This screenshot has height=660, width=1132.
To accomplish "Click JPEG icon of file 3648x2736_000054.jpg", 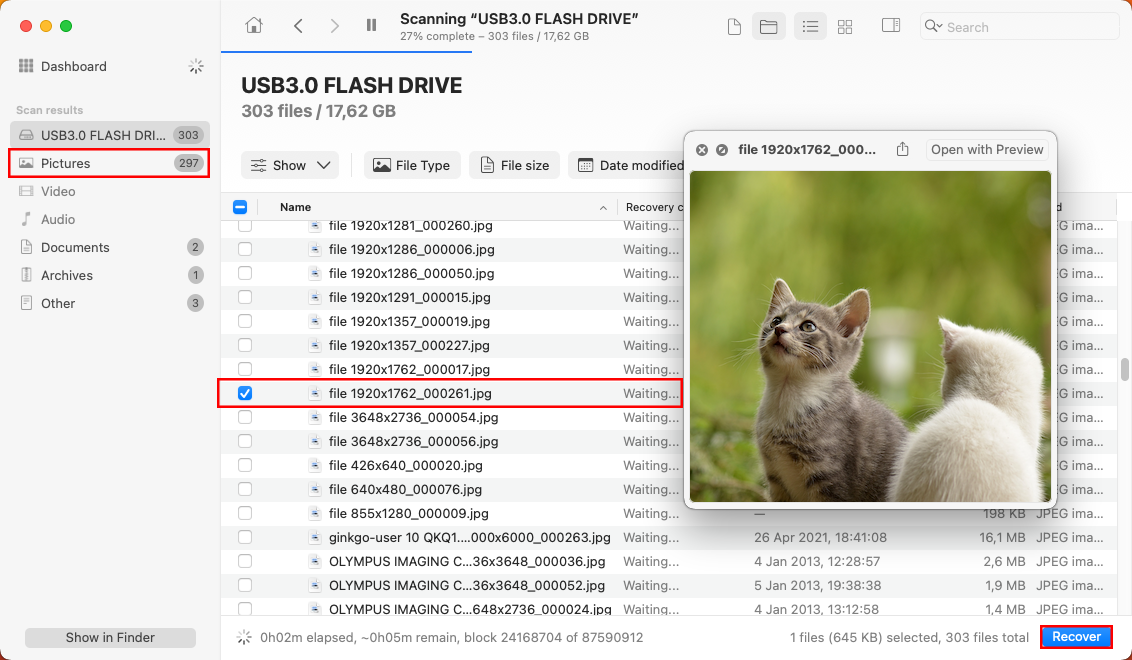I will point(315,417).
